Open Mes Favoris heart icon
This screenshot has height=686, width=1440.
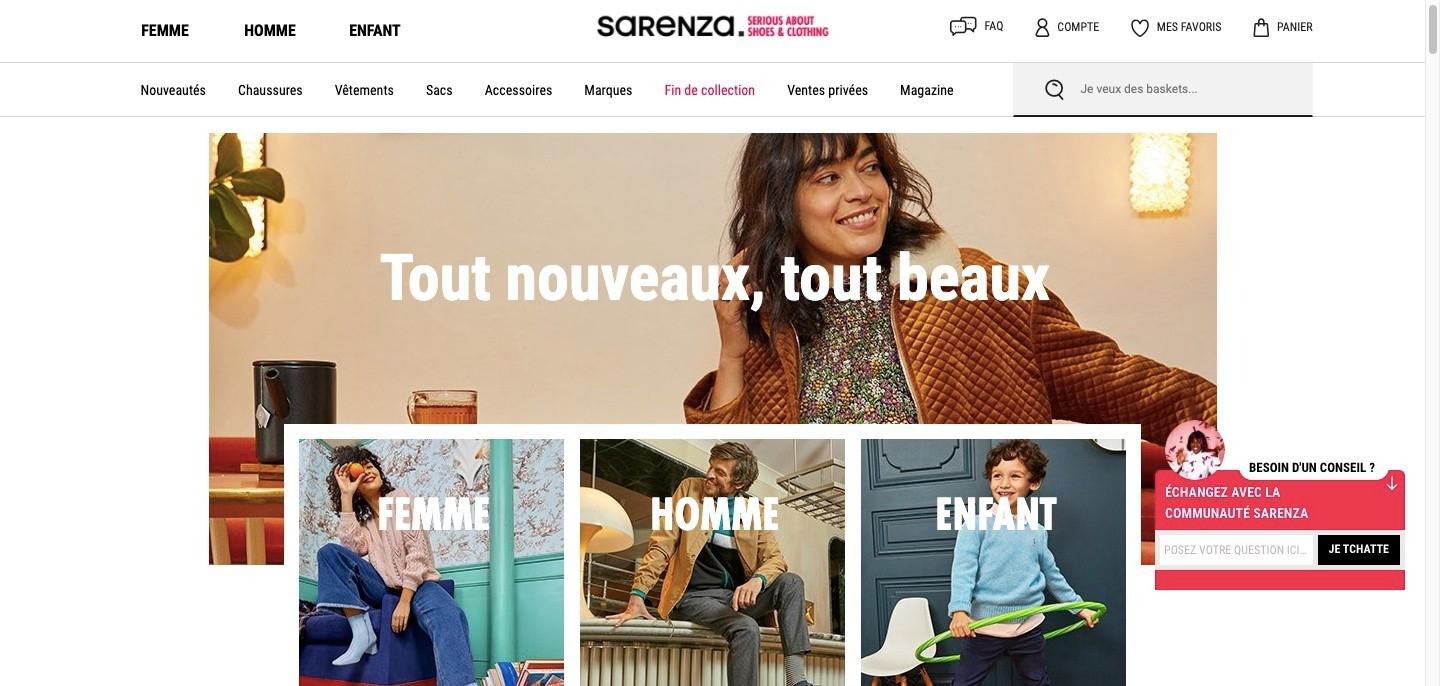pyautogui.click(x=1140, y=28)
